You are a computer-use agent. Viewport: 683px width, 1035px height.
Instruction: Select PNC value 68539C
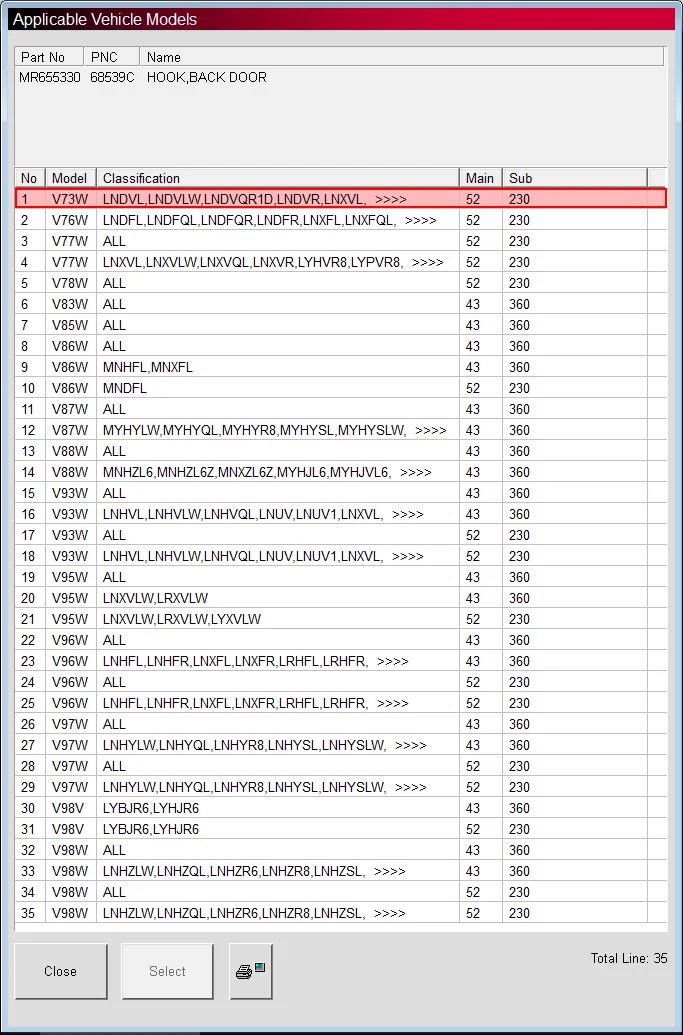tap(112, 77)
